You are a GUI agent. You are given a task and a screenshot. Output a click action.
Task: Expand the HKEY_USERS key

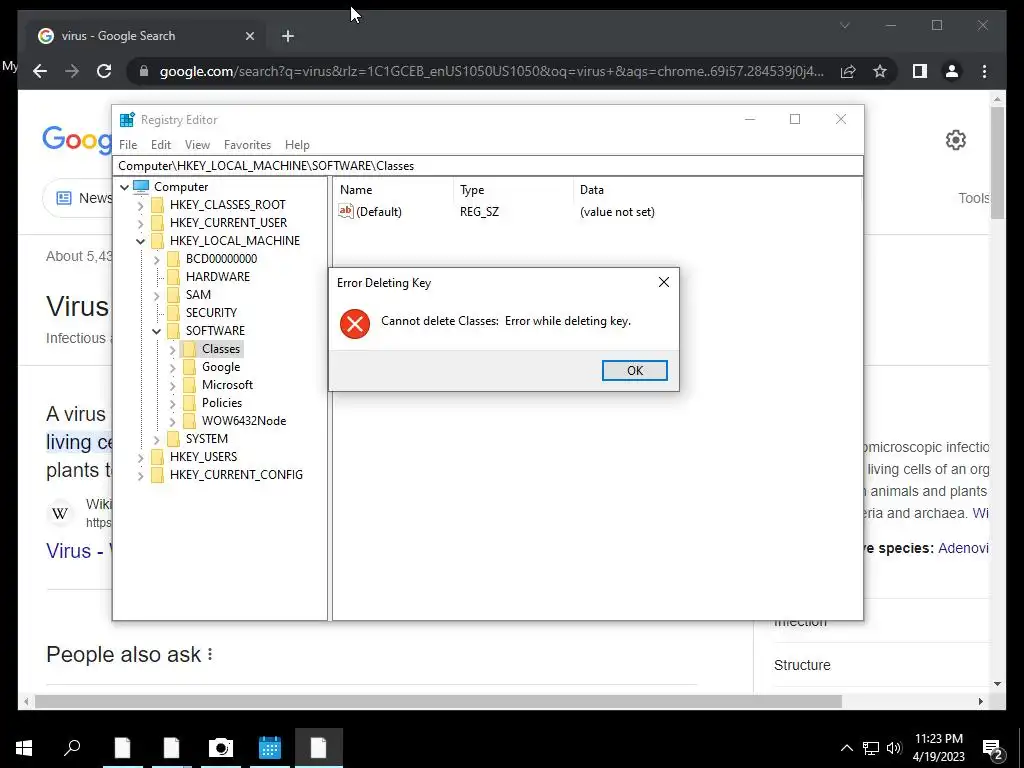tap(140, 457)
